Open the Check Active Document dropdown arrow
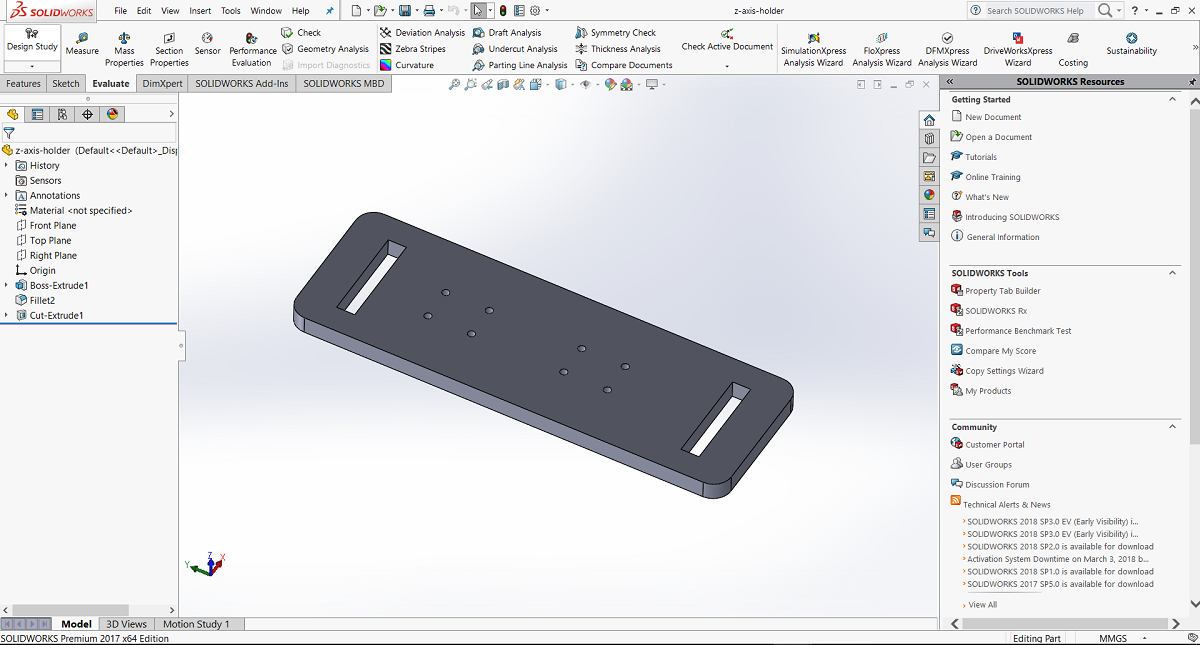 pos(727,66)
